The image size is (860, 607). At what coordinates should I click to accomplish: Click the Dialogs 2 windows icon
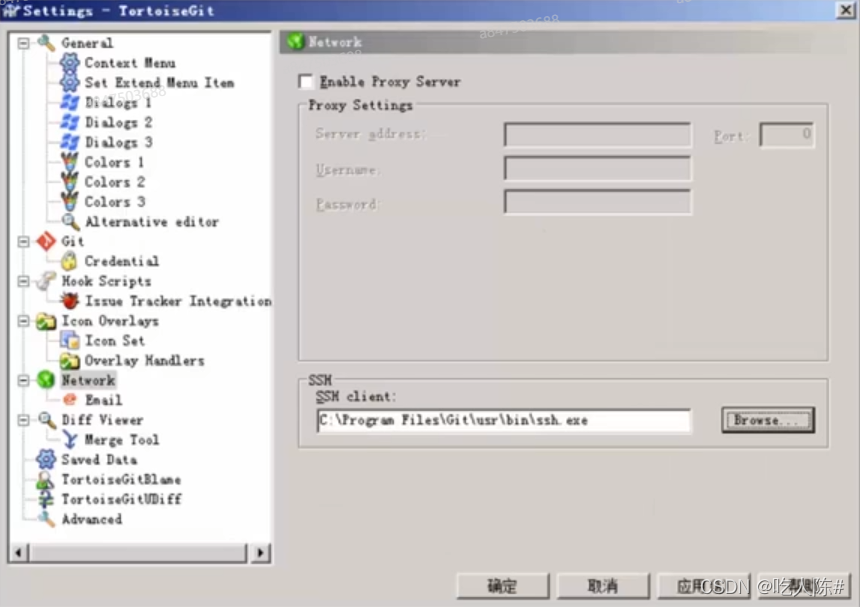click(70, 122)
